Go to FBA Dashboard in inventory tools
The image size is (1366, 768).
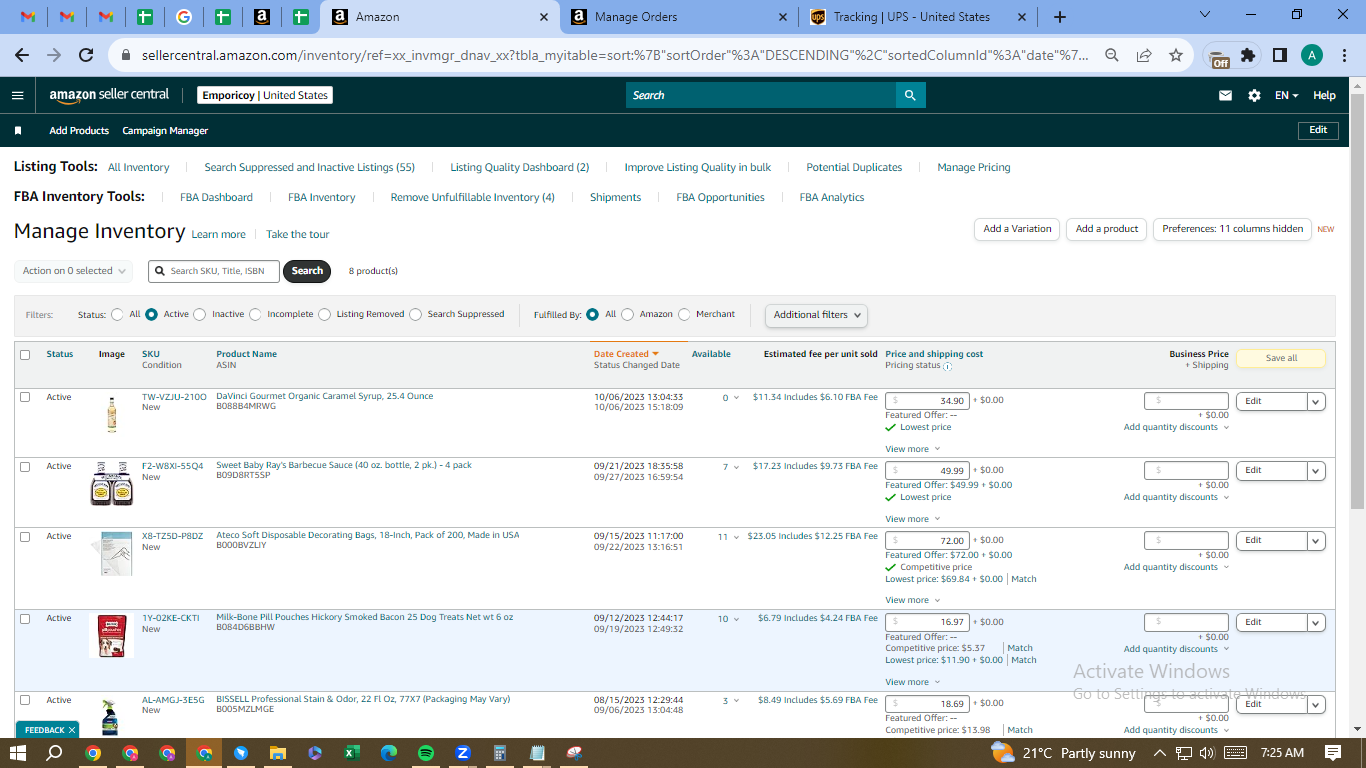pos(216,198)
